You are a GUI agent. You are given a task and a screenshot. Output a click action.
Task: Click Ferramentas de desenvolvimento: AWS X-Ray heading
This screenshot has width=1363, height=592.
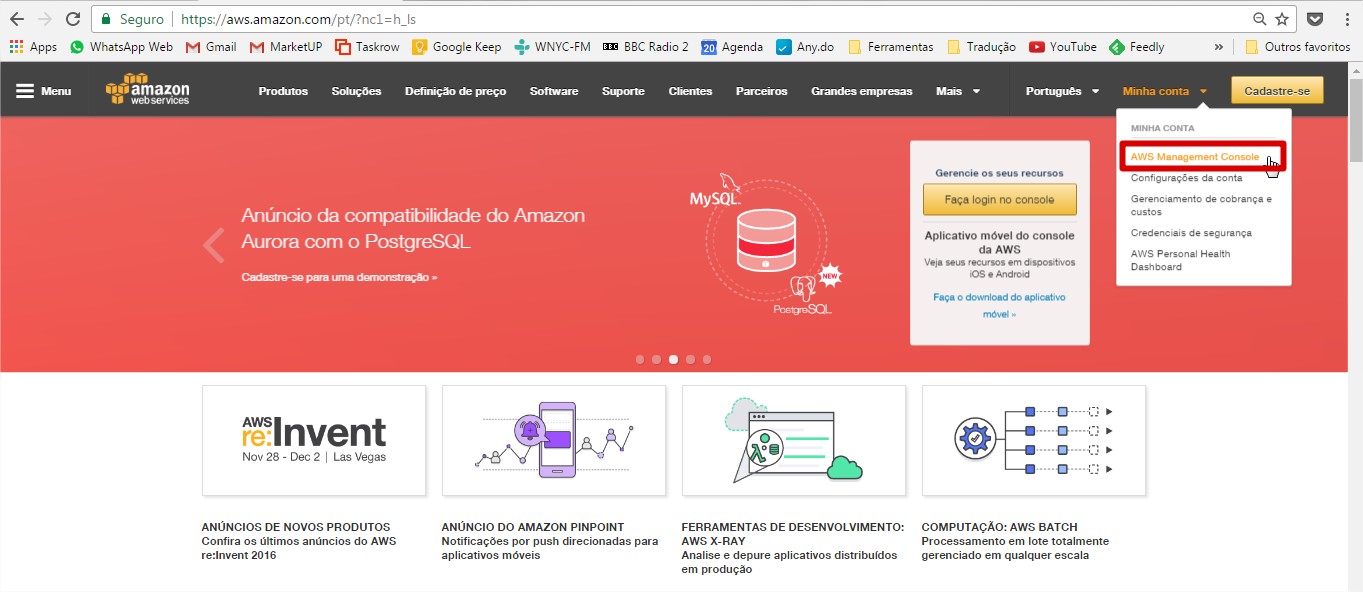pos(792,534)
